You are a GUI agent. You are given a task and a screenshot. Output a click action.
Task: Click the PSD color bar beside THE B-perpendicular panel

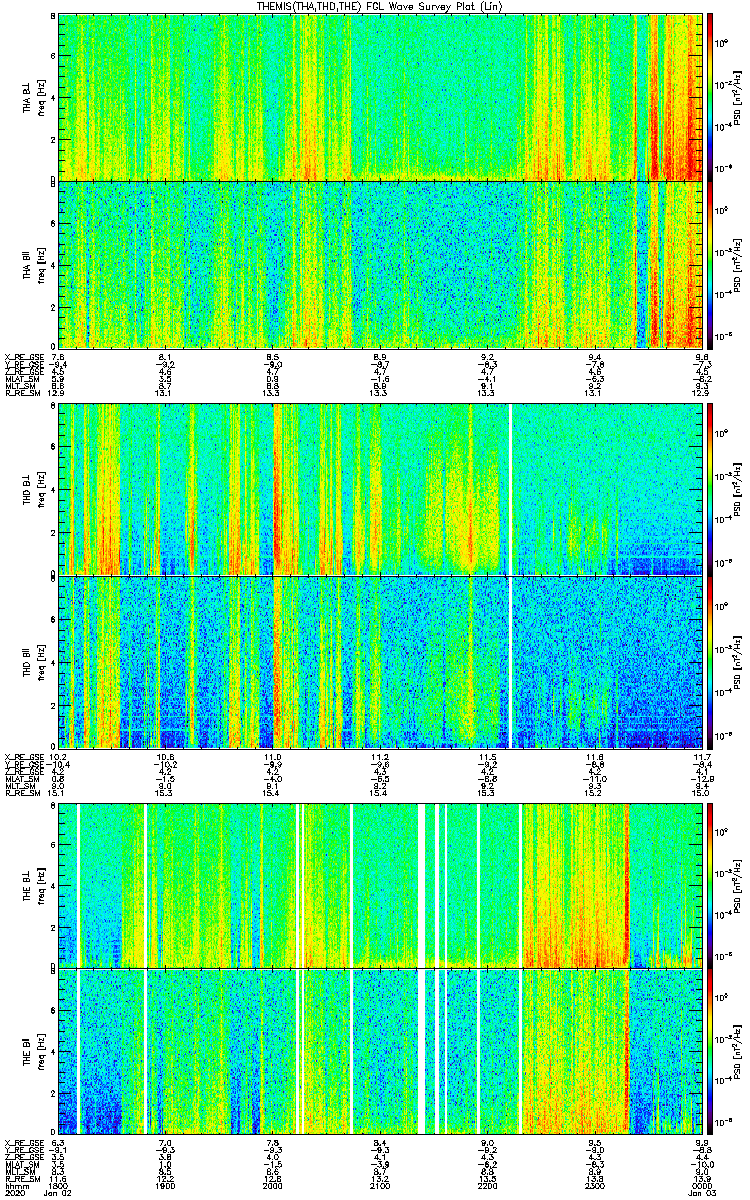710,886
